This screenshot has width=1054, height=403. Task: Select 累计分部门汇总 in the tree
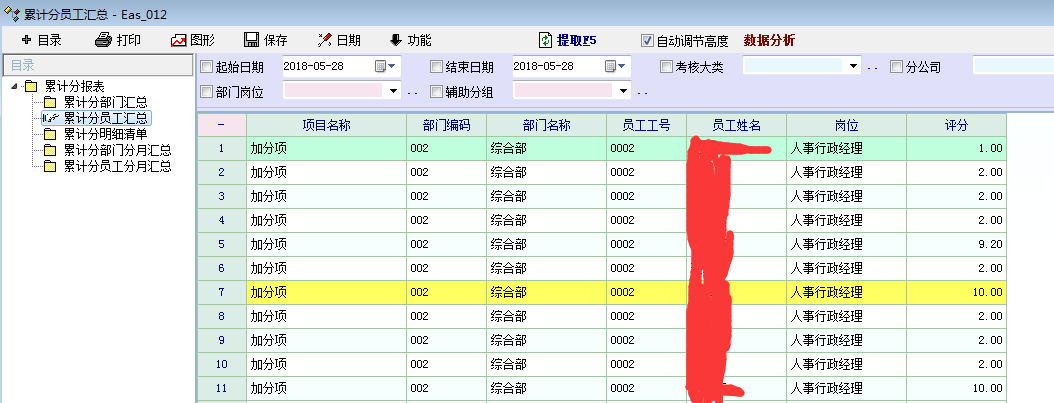coord(105,102)
